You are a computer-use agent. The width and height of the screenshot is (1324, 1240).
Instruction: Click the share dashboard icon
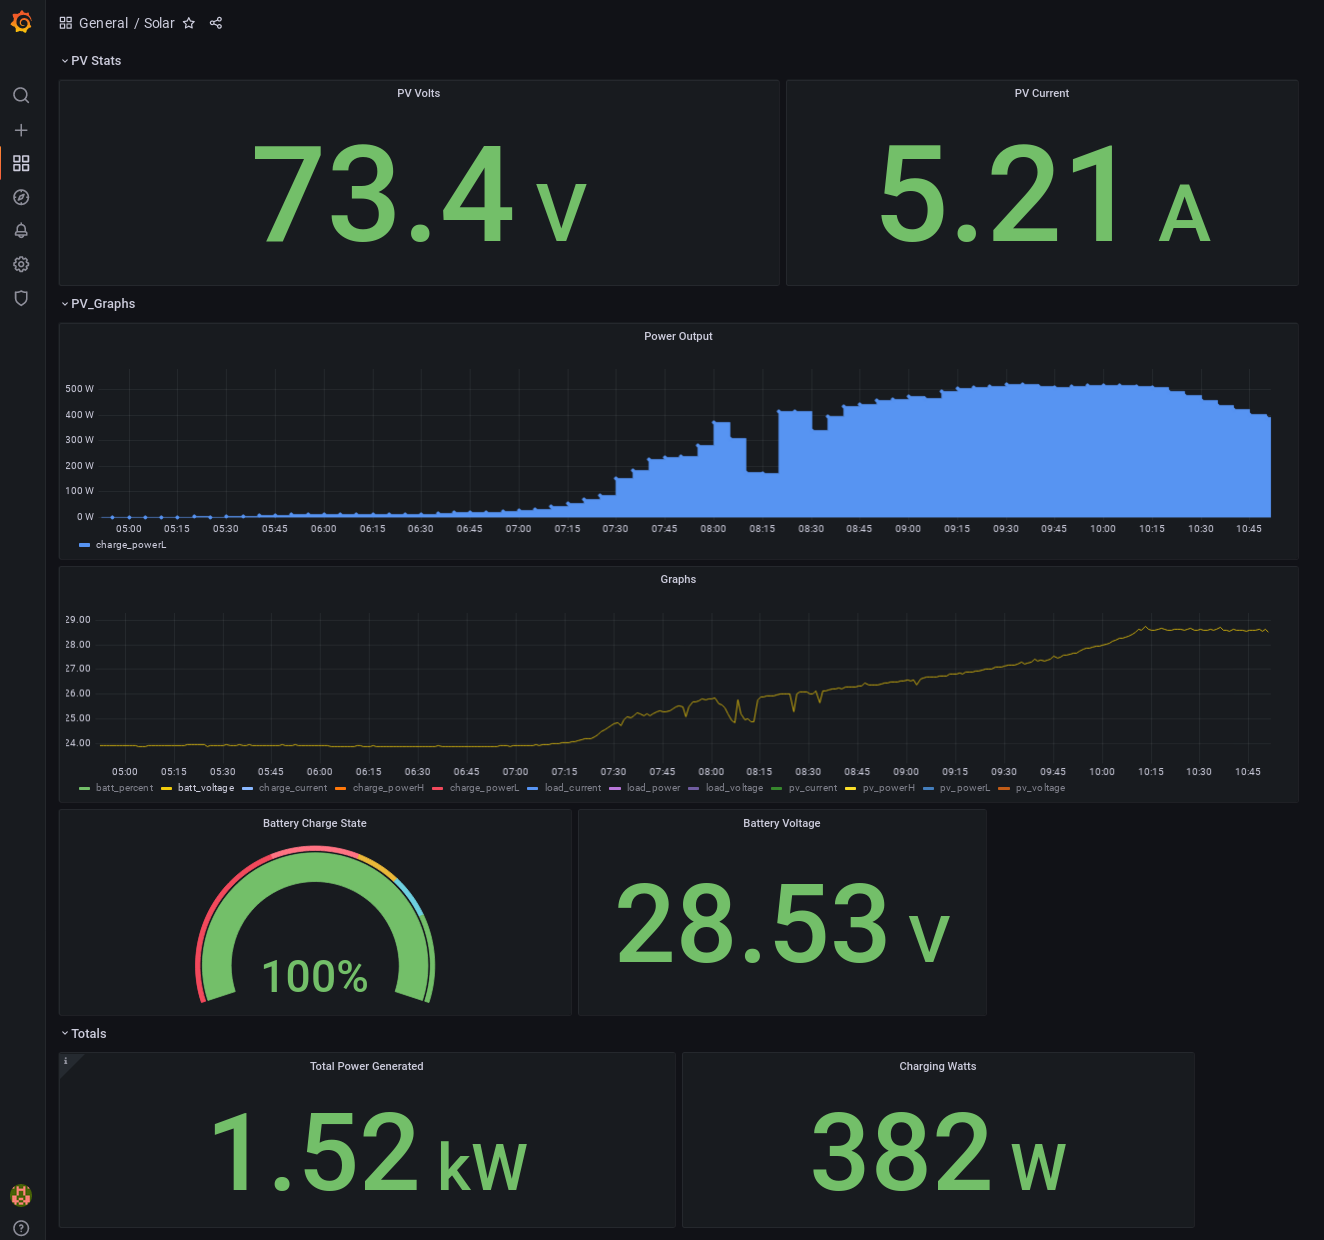pyautogui.click(x=216, y=23)
